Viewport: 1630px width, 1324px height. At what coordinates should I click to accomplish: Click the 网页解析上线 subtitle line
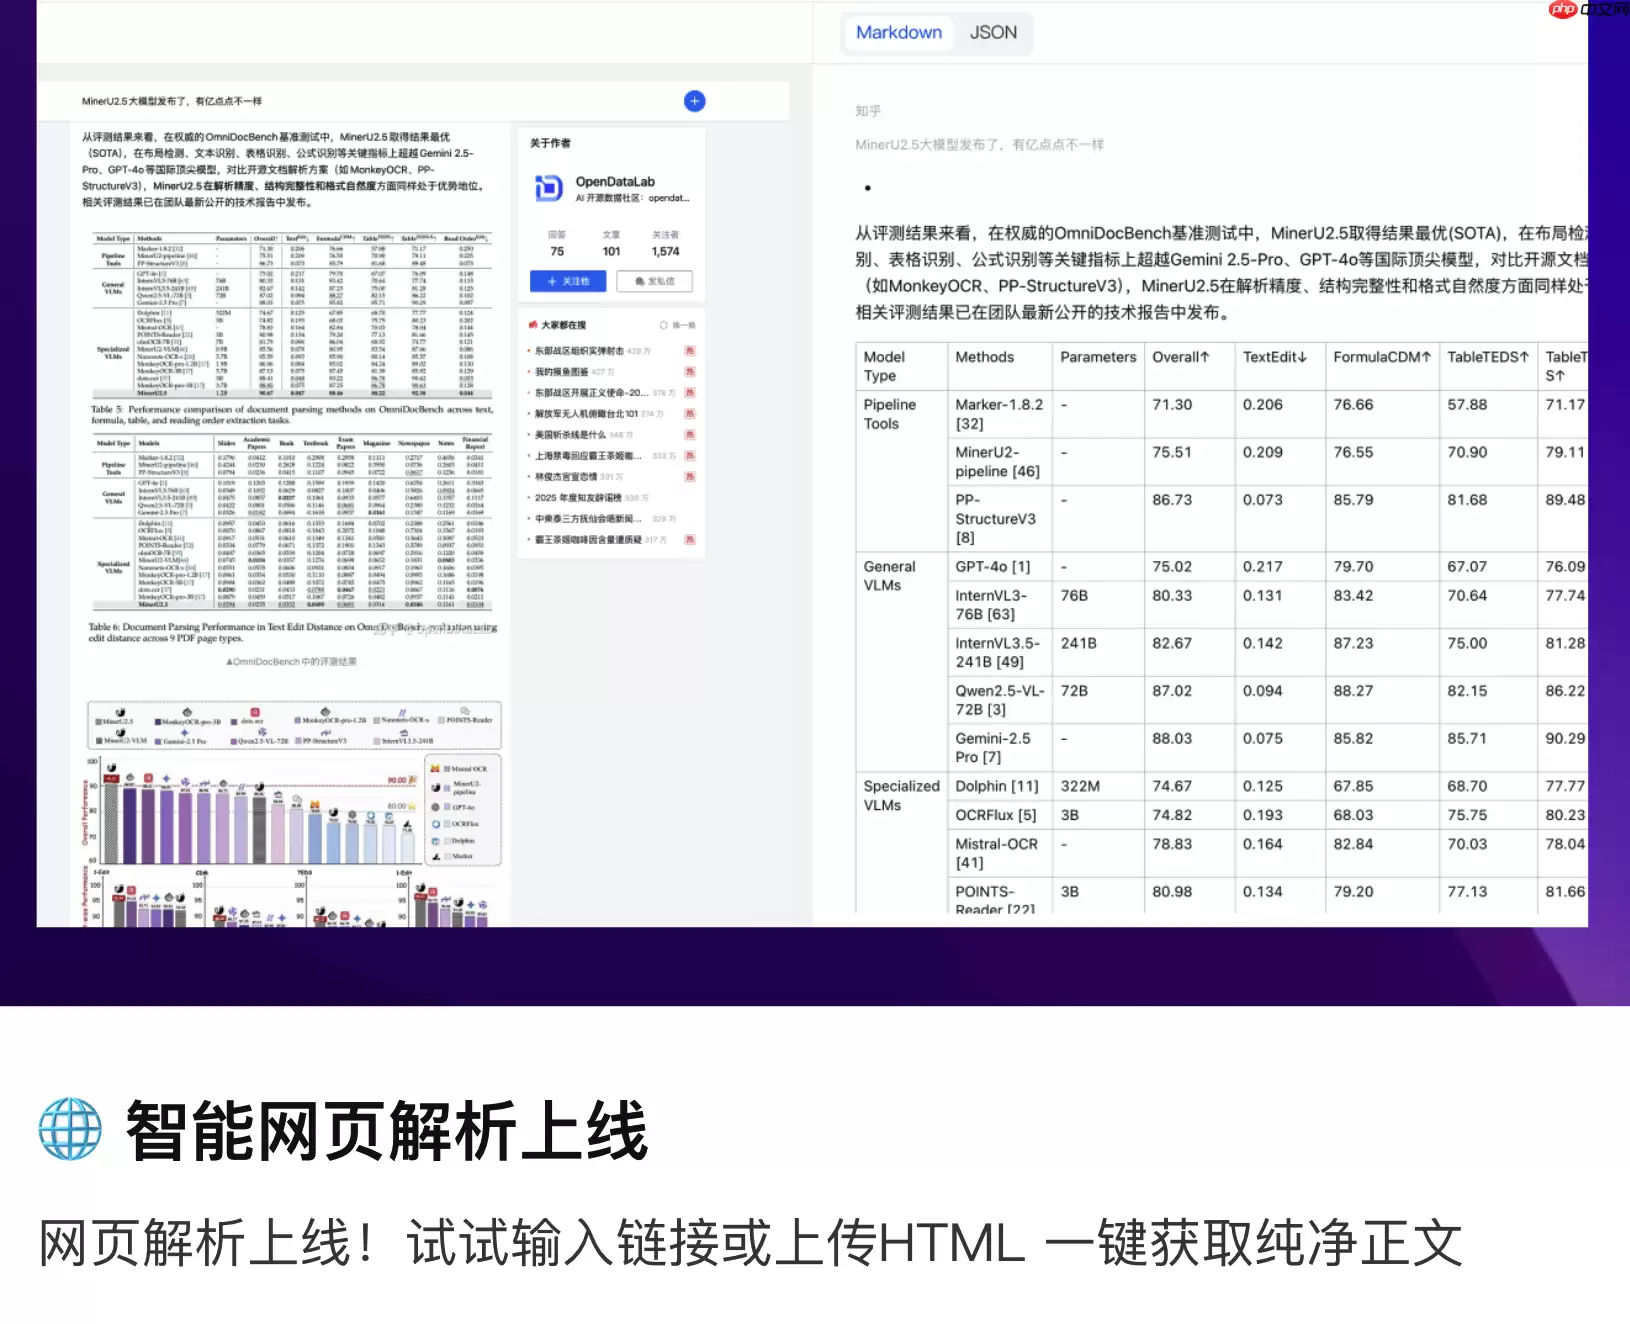750,1243
